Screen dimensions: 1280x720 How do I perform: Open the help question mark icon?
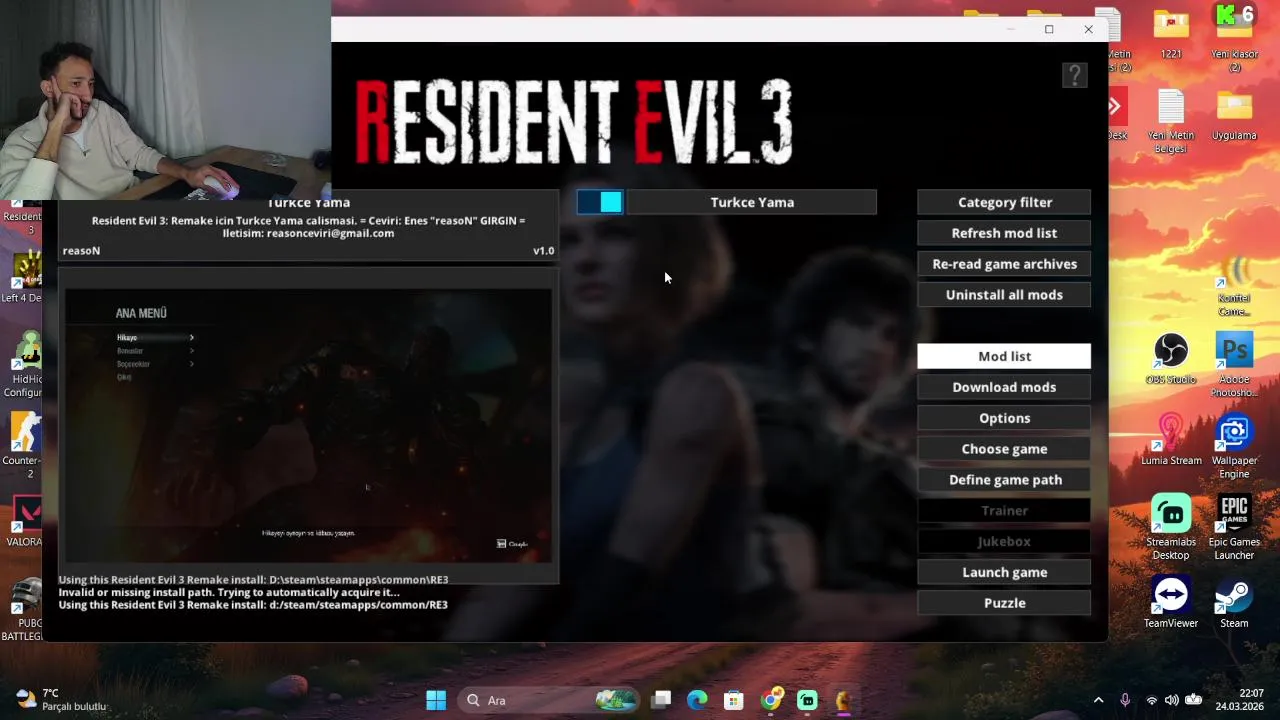1074,75
